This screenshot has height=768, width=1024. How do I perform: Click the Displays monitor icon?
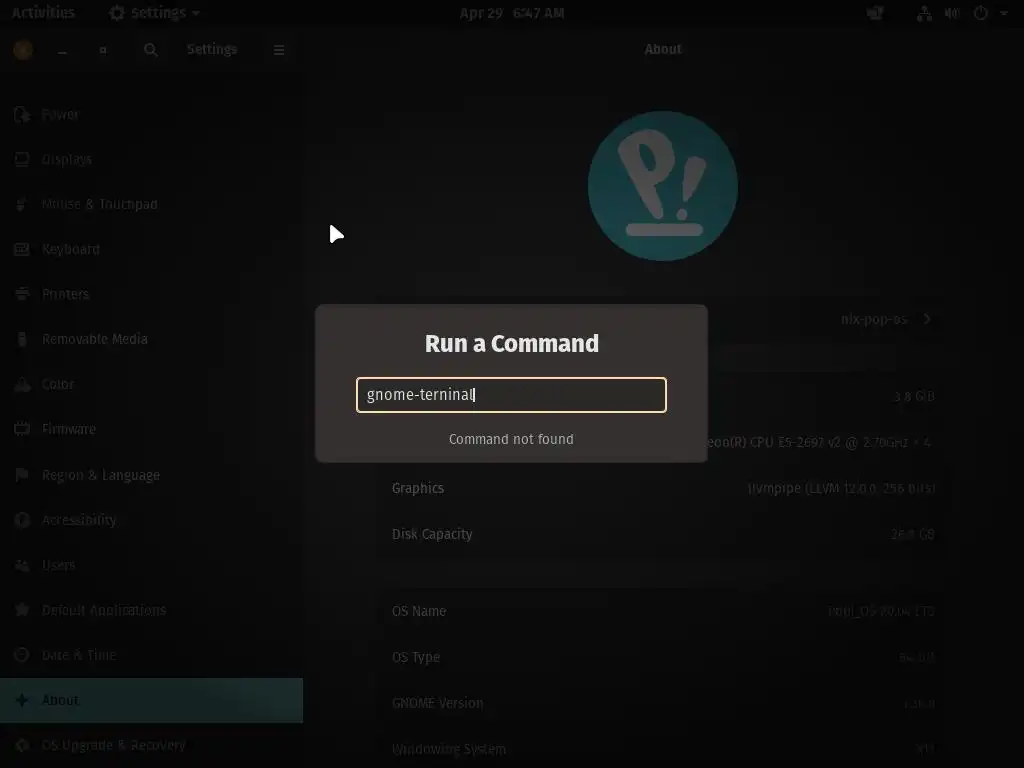tap(22, 159)
